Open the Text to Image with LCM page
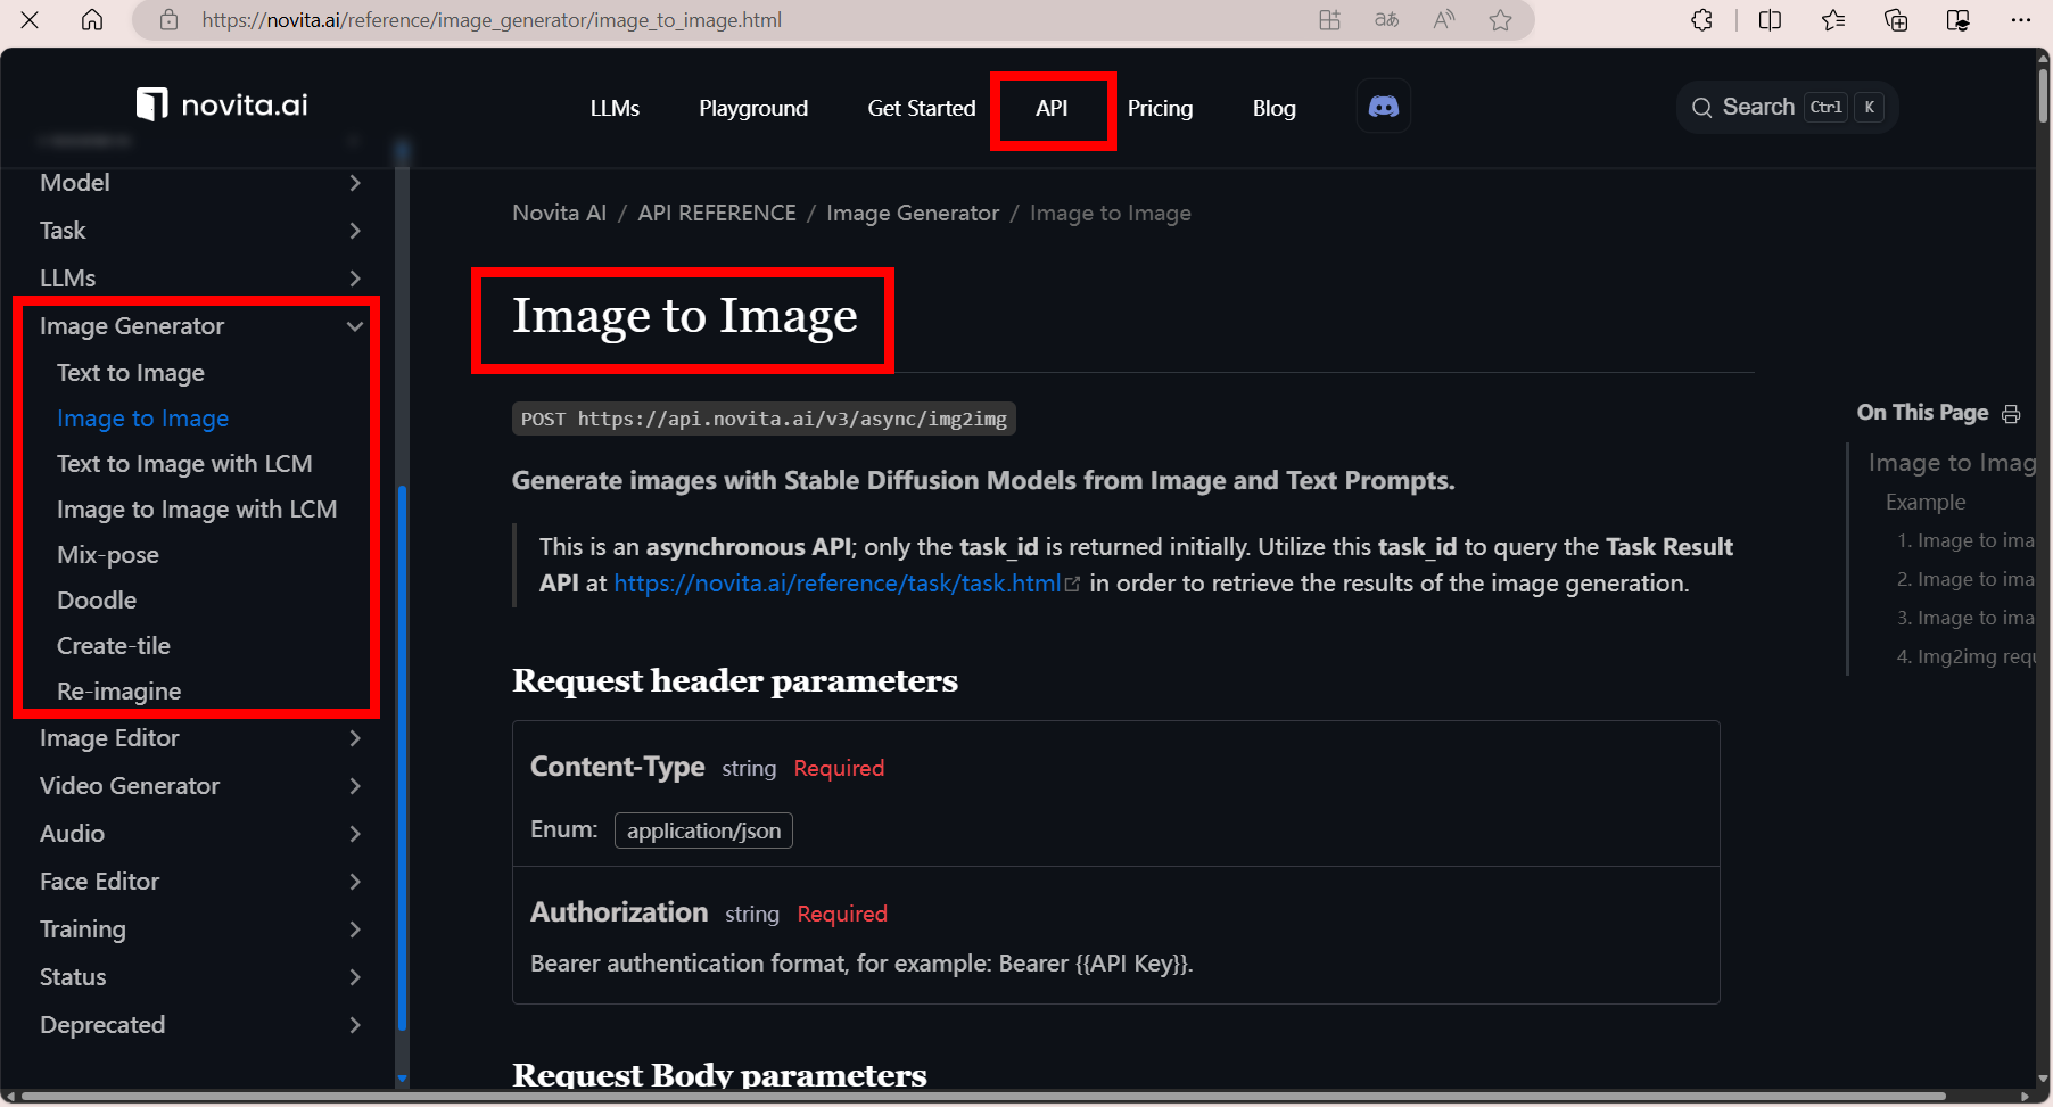Screen dimensions: 2053x1107 click(x=185, y=464)
